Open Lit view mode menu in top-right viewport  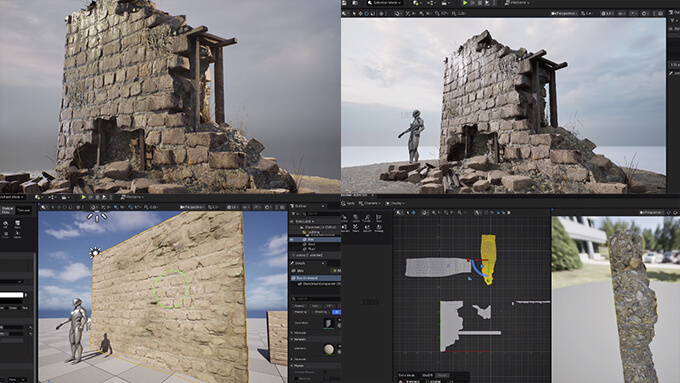click(608, 13)
